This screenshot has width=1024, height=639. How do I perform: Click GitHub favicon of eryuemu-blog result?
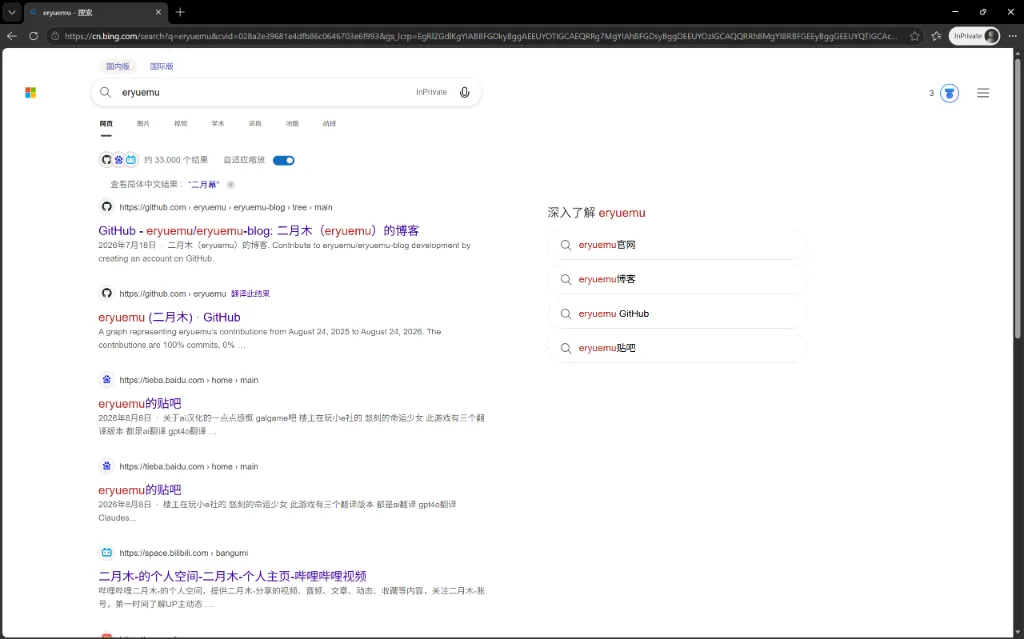click(x=106, y=206)
